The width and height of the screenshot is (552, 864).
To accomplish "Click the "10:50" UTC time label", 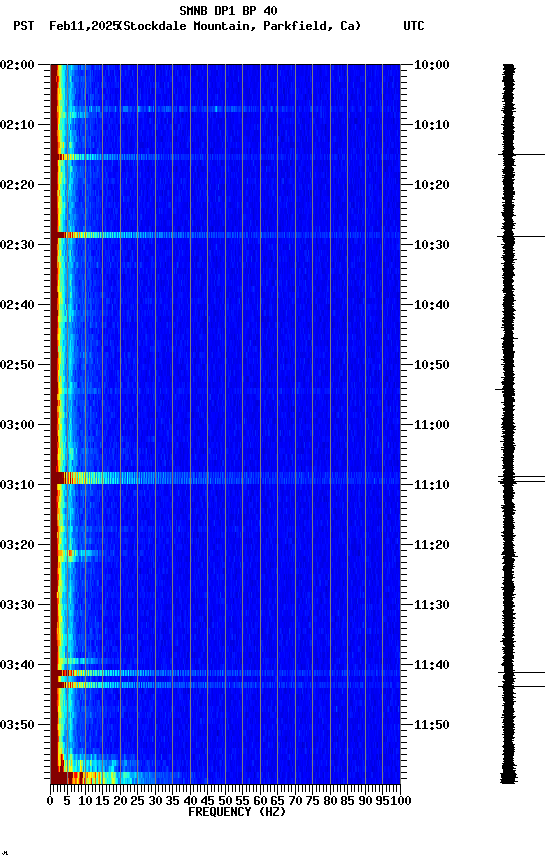I will [431, 365].
